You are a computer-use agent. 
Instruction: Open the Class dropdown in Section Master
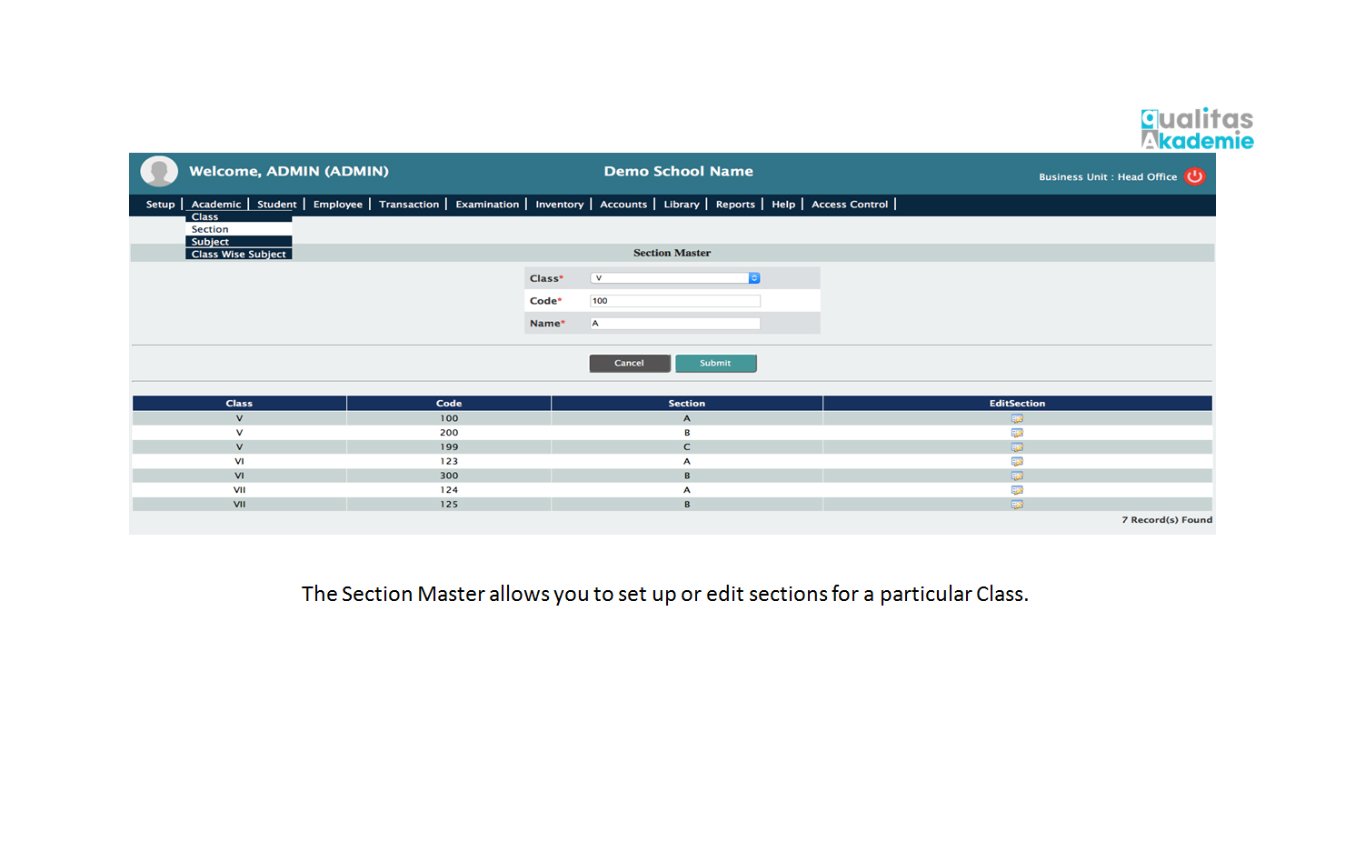point(675,278)
